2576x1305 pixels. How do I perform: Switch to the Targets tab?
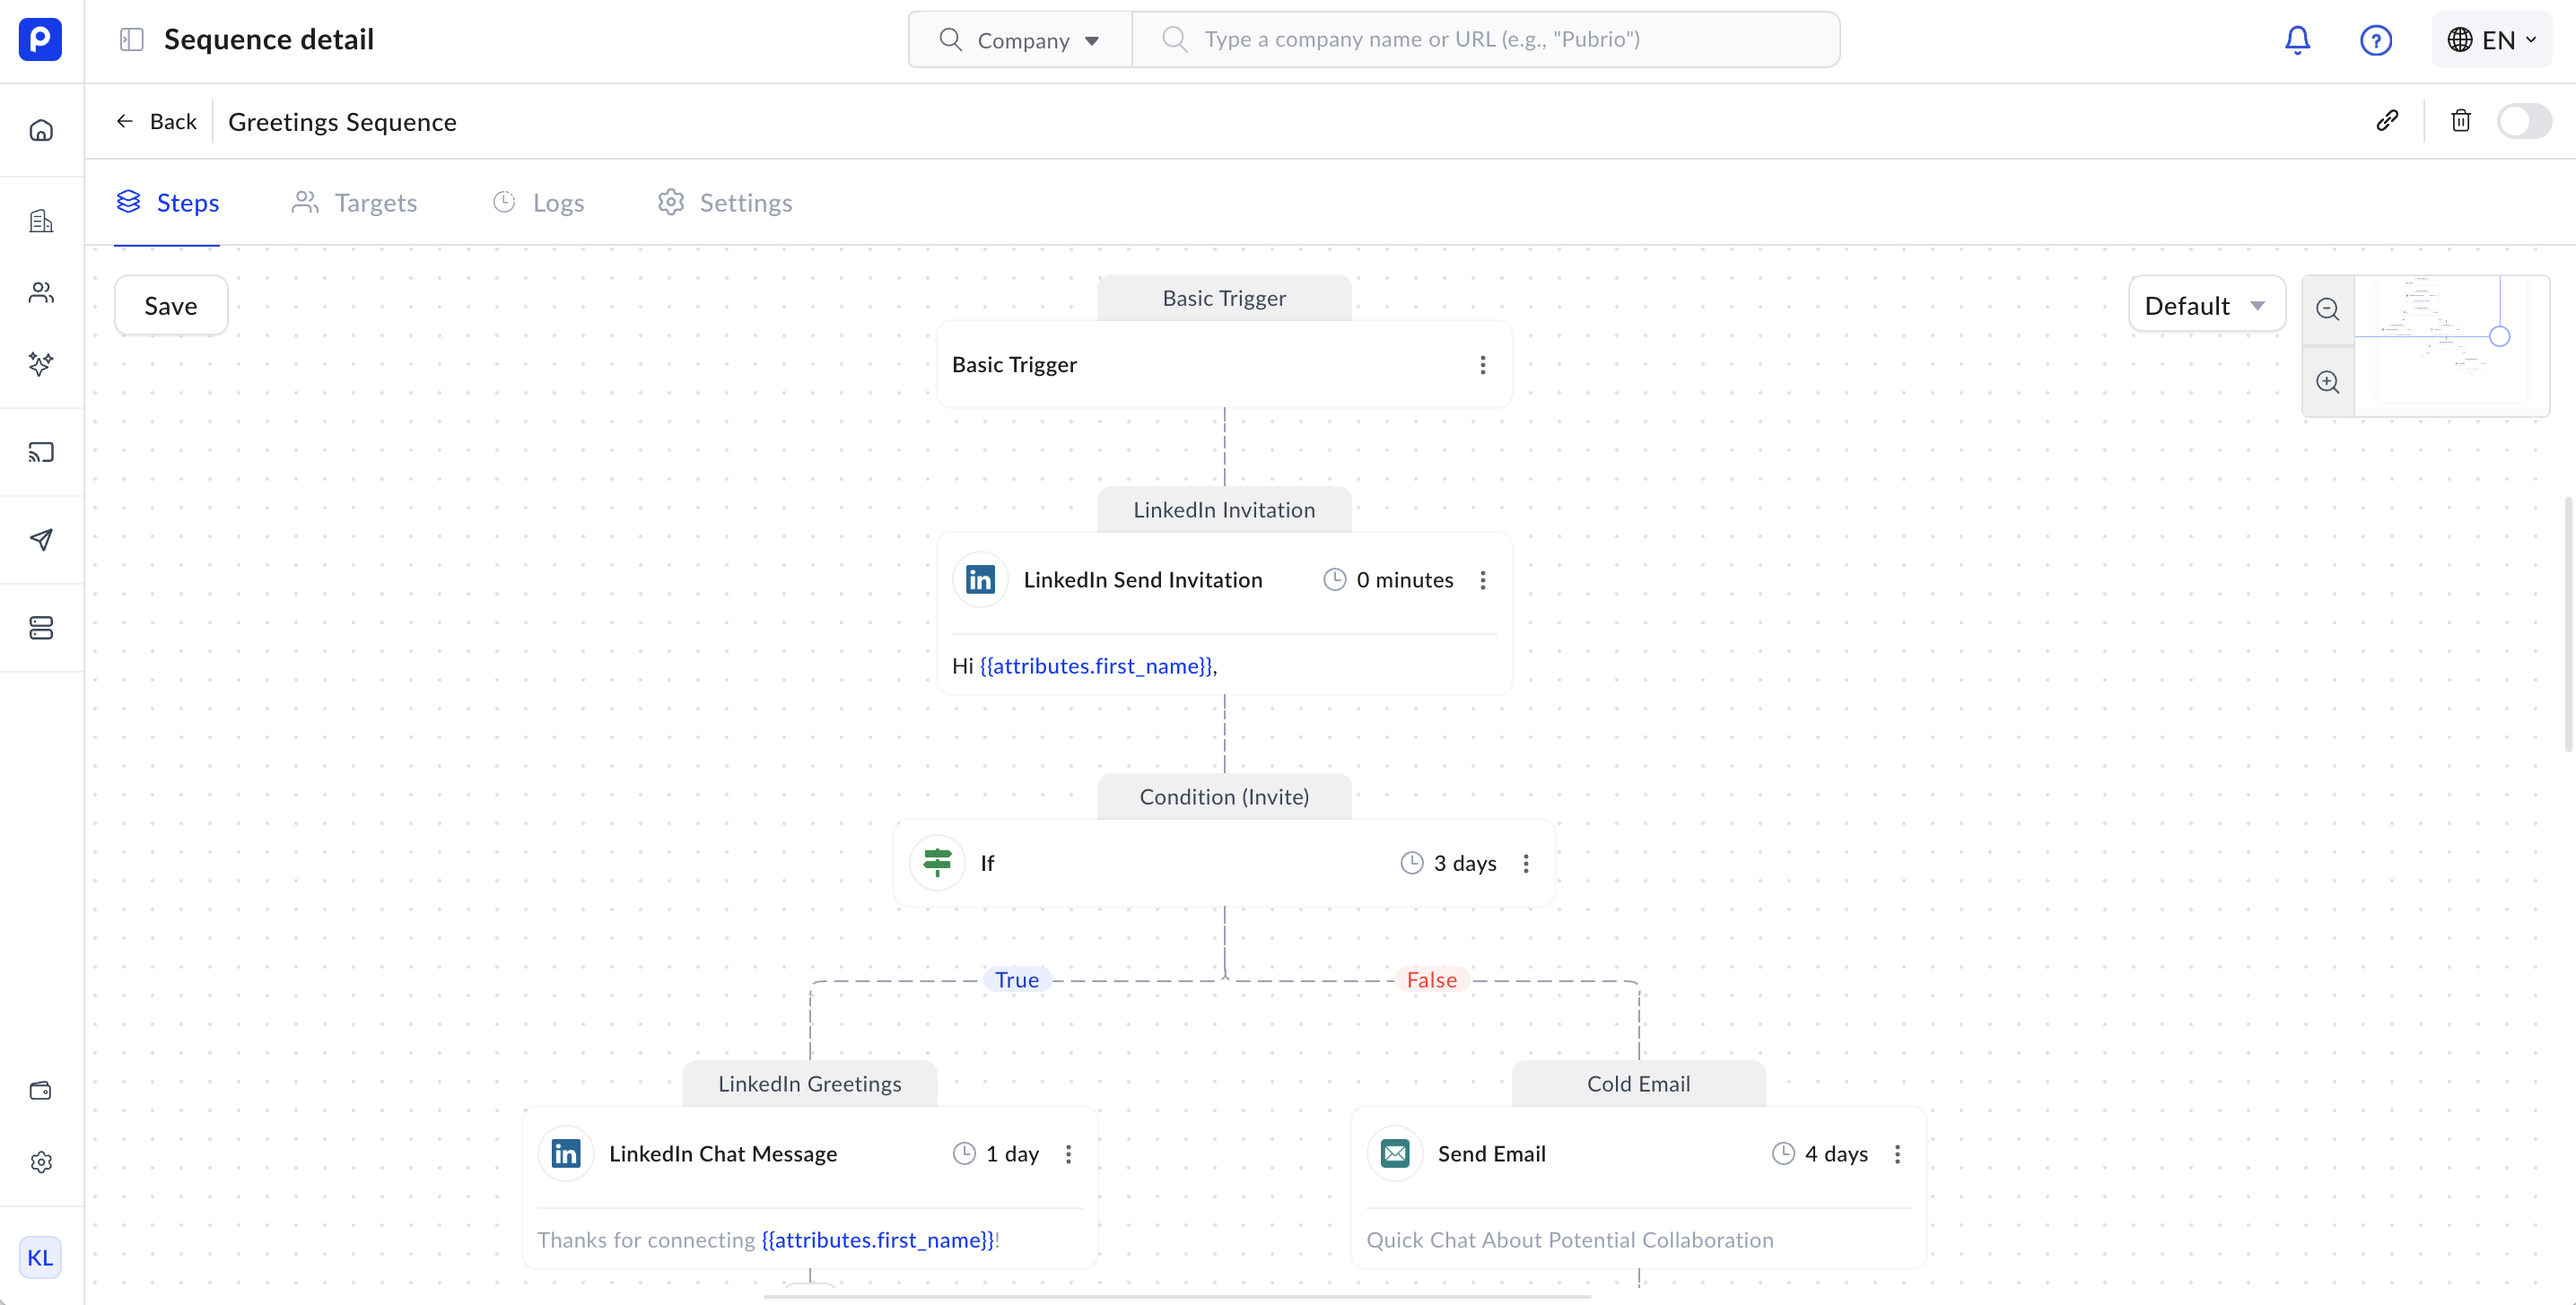click(x=354, y=203)
